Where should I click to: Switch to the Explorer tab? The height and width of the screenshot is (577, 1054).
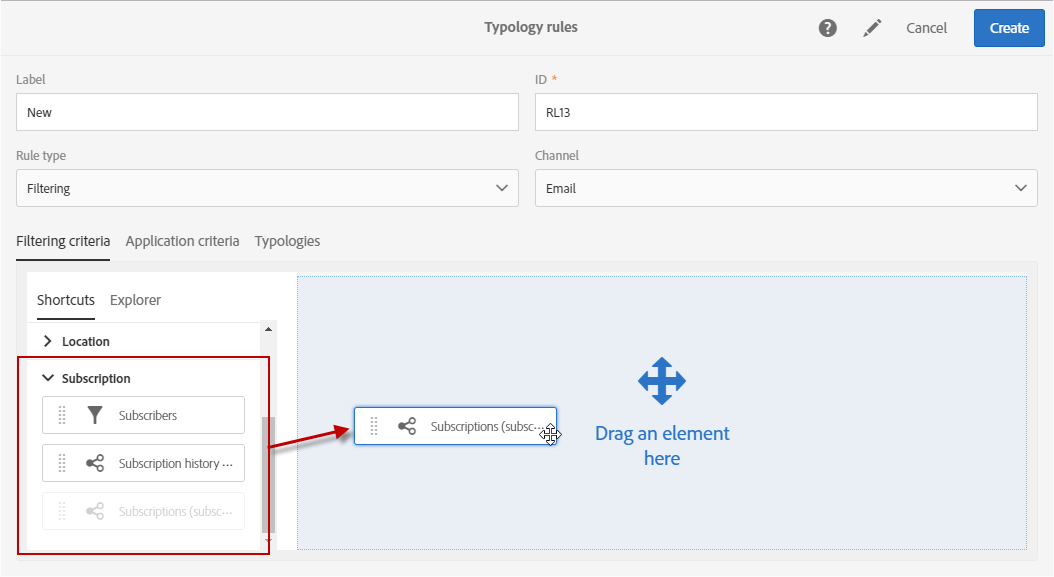click(x=135, y=300)
